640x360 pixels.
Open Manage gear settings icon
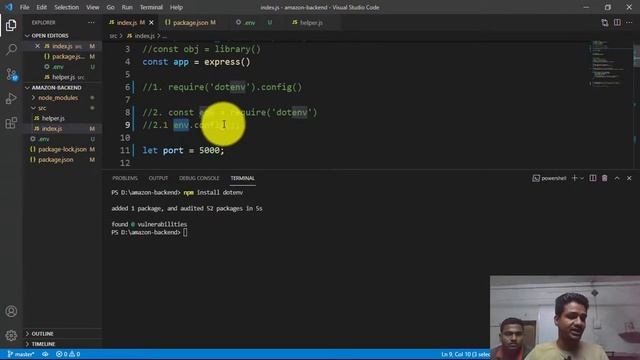[x=11, y=336]
